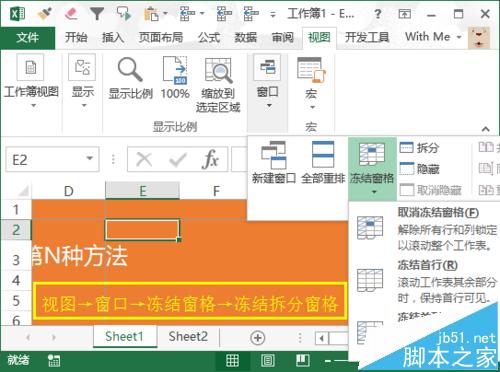Open the Name Box dropdown arrow
The height and width of the screenshot is (372, 500).
(89, 159)
